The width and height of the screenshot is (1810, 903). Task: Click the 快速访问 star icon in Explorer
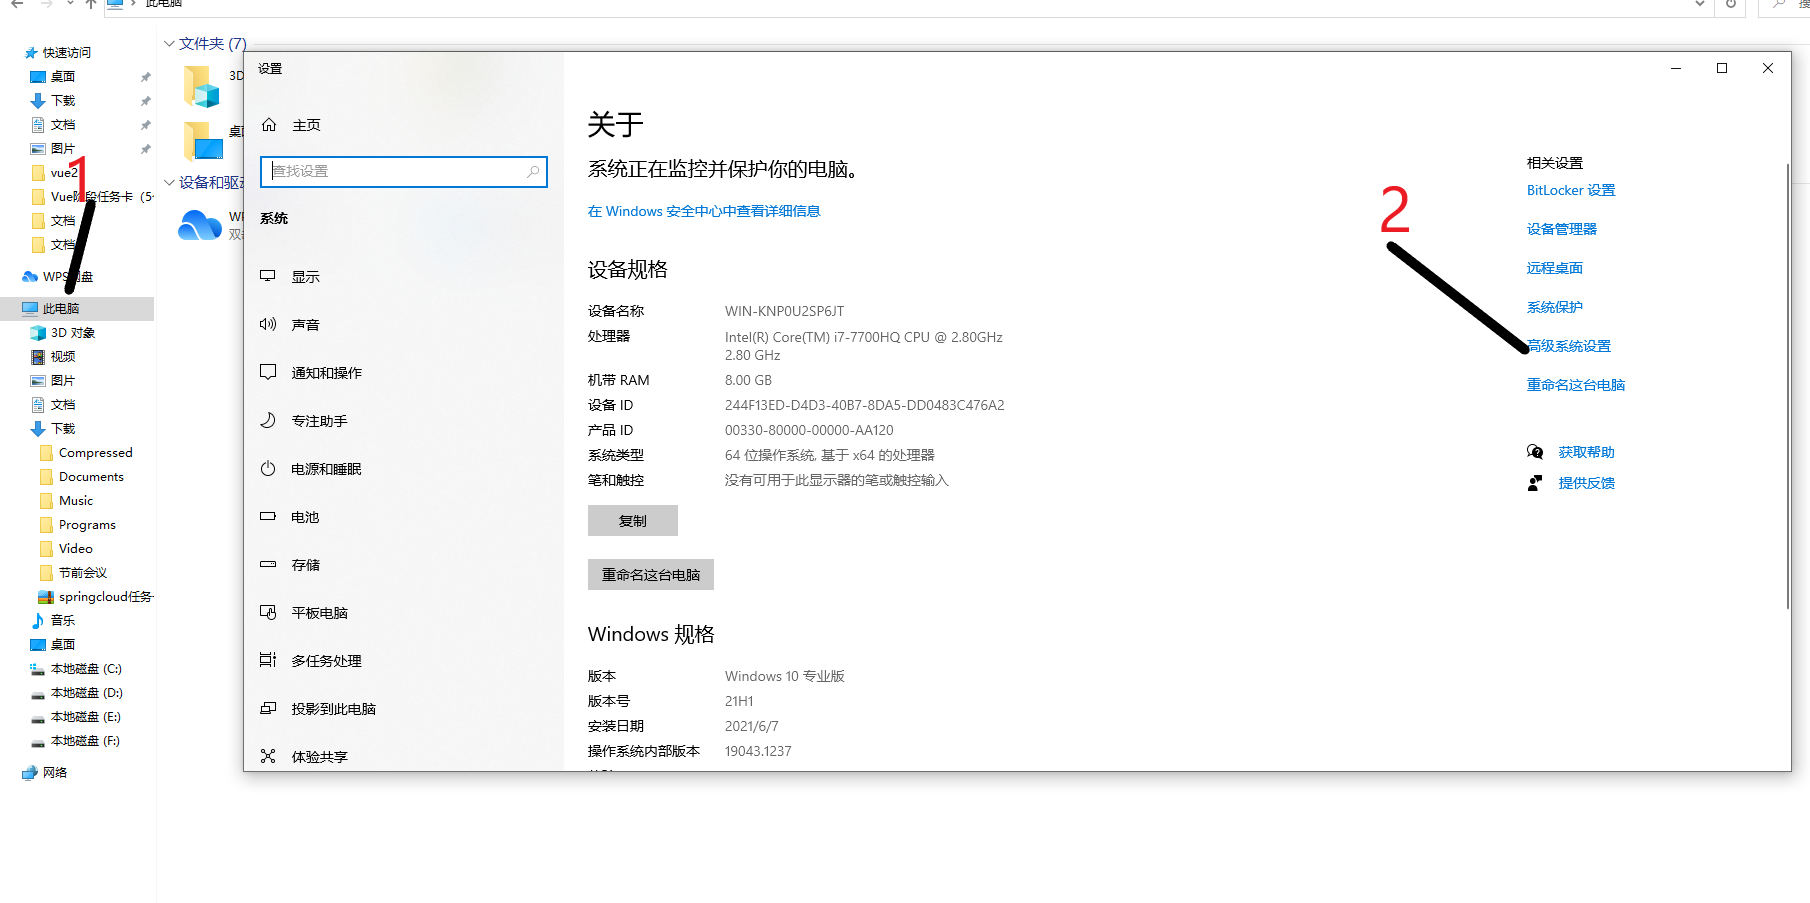click(31, 53)
